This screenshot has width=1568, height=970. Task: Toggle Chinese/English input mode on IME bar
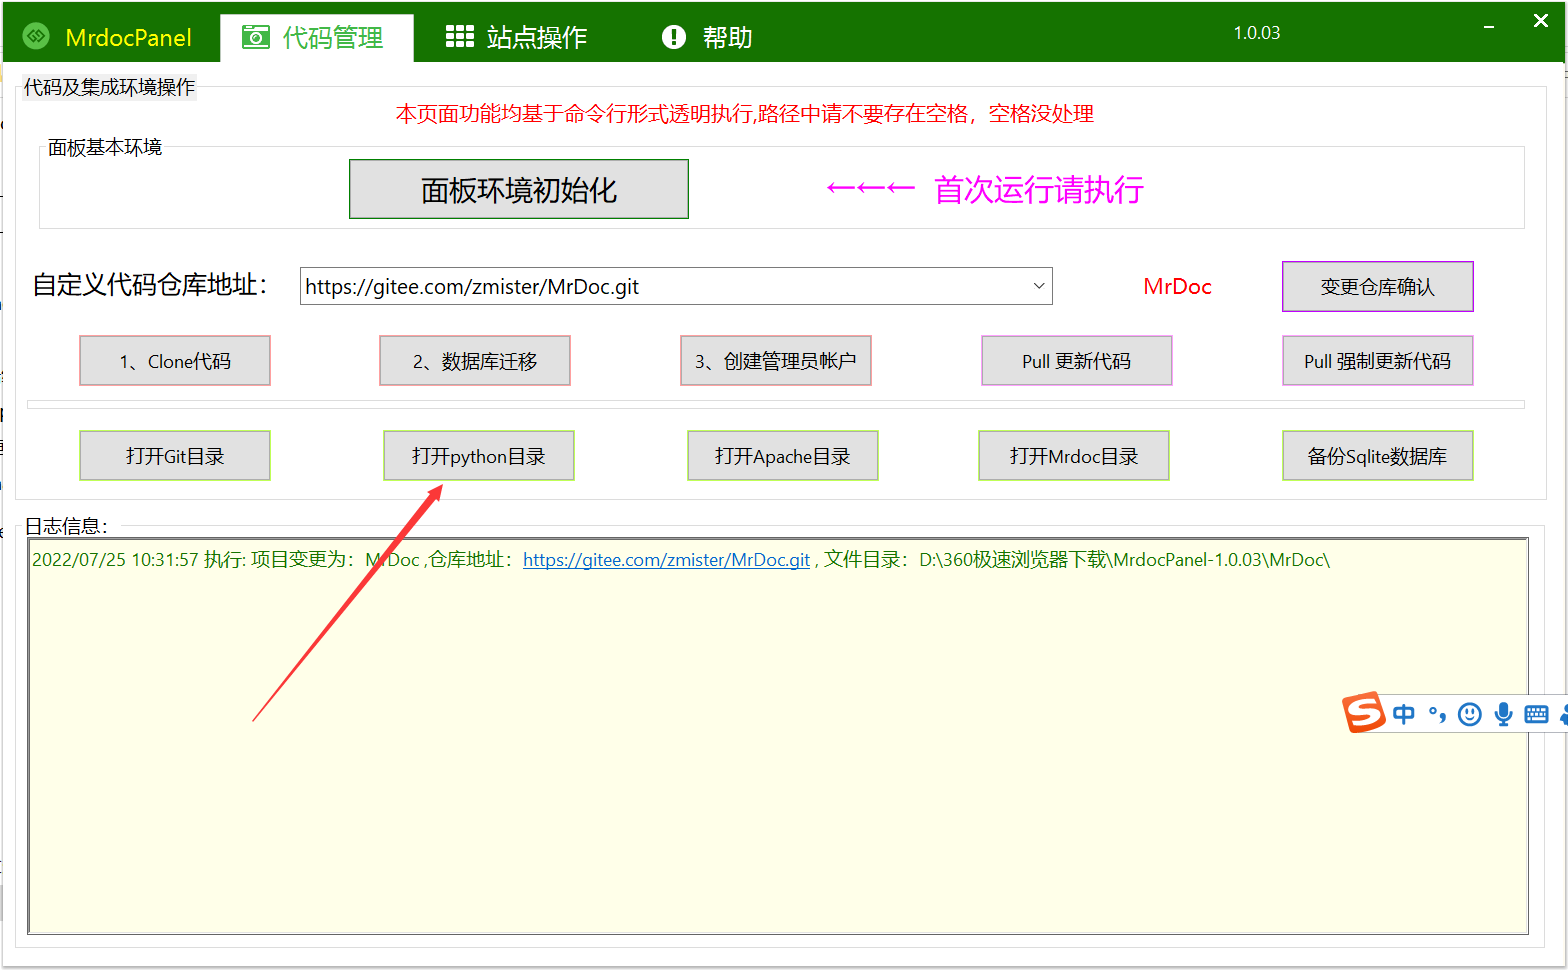point(1404,714)
